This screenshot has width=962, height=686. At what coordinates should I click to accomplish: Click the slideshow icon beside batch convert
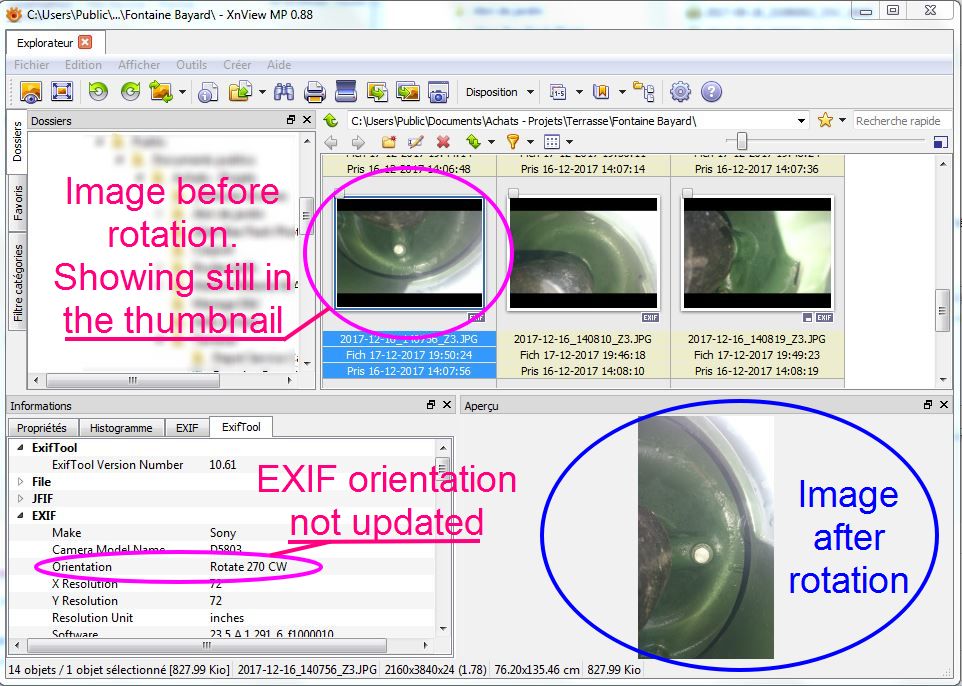coord(408,92)
